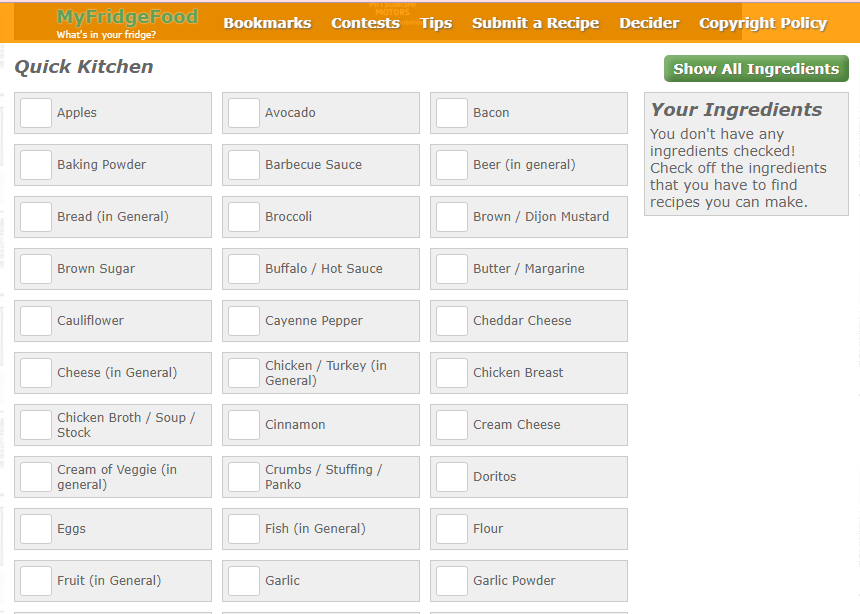This screenshot has width=860, height=614.
Task: Go to the Contests page
Action: coord(365,23)
